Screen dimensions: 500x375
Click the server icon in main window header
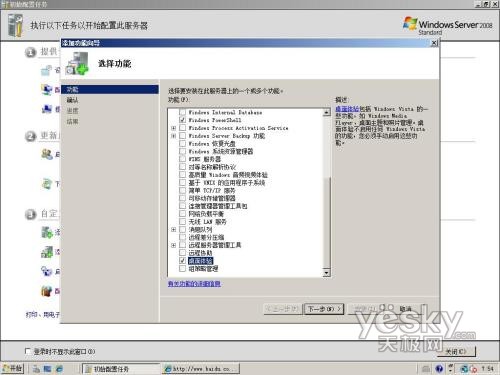point(16,25)
